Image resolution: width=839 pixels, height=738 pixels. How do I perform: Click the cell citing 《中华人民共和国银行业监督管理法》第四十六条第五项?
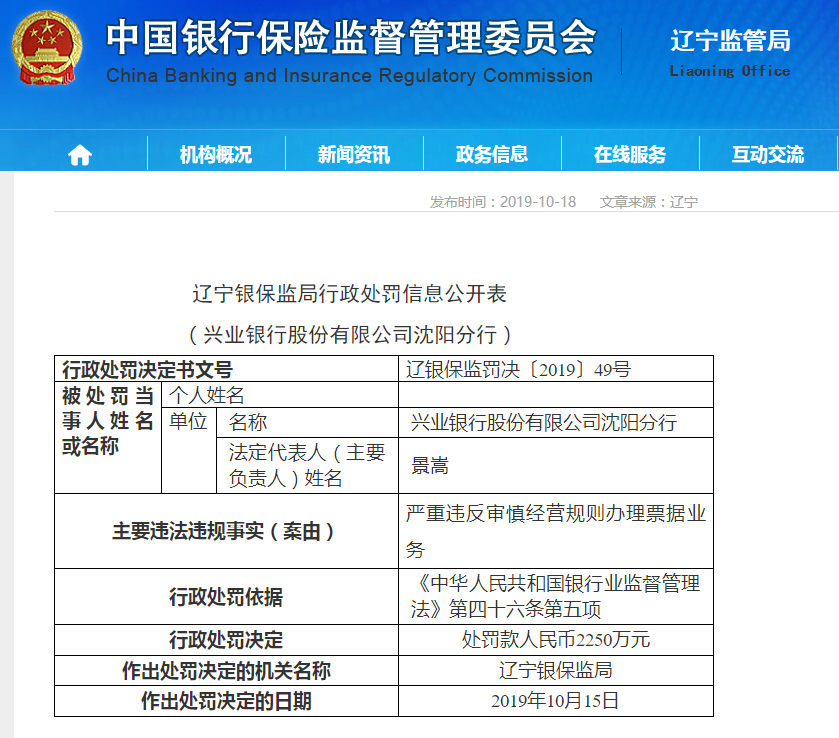point(556,597)
